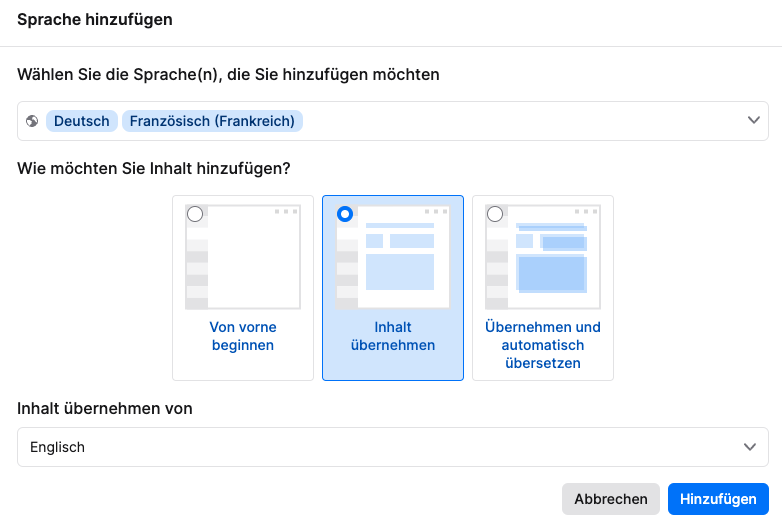This screenshot has width=782, height=521.
Task: Click 'Übernehmen und automatisch übersetzen' label
Action: pos(543,345)
